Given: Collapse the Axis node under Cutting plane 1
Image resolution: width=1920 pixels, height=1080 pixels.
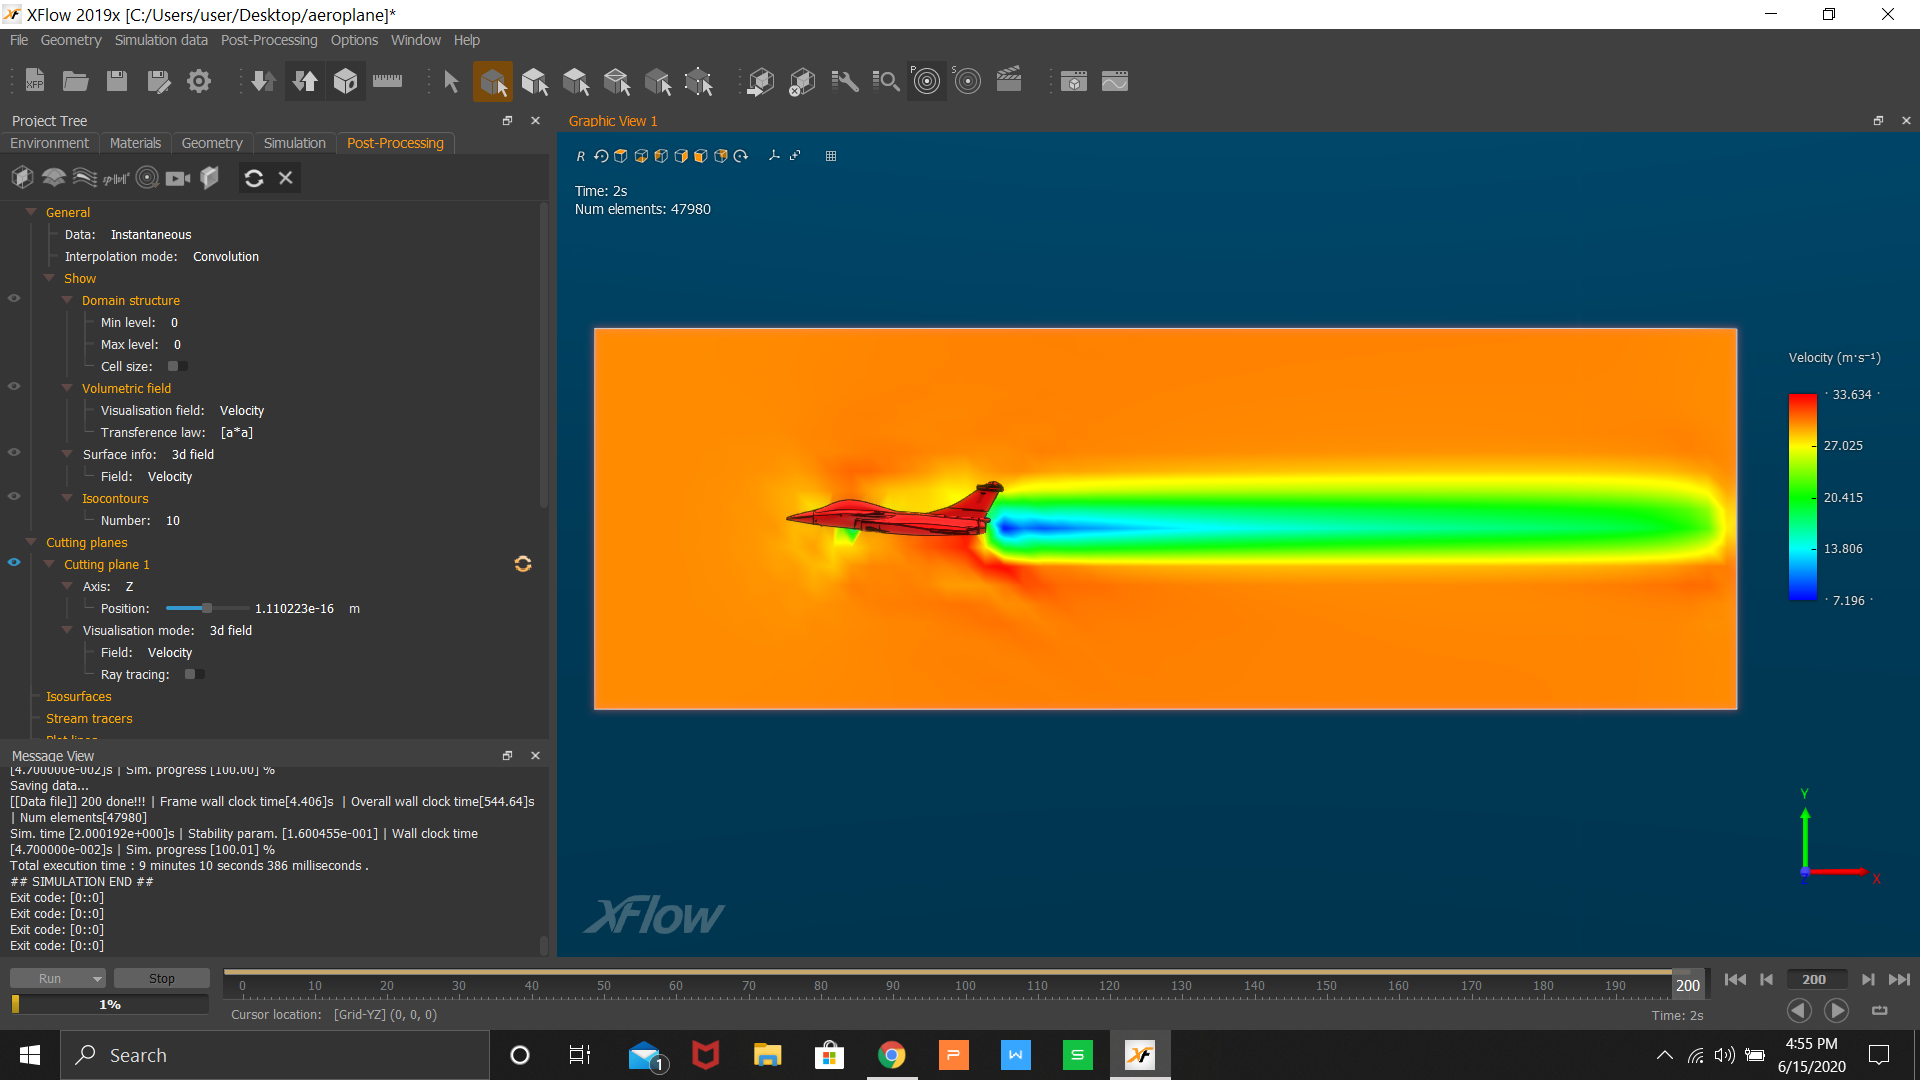Looking at the screenshot, I should coord(67,586).
